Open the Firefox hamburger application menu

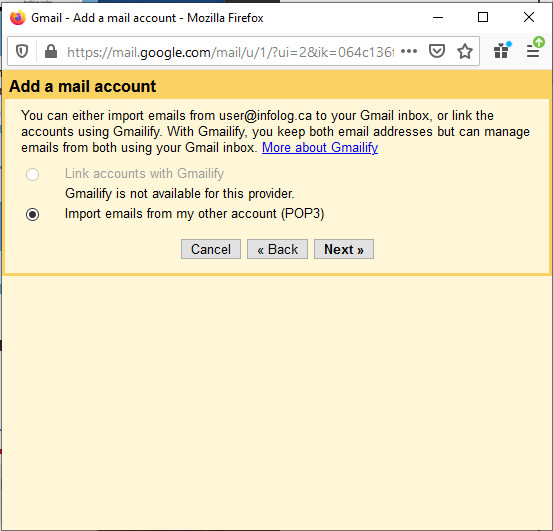(534, 49)
